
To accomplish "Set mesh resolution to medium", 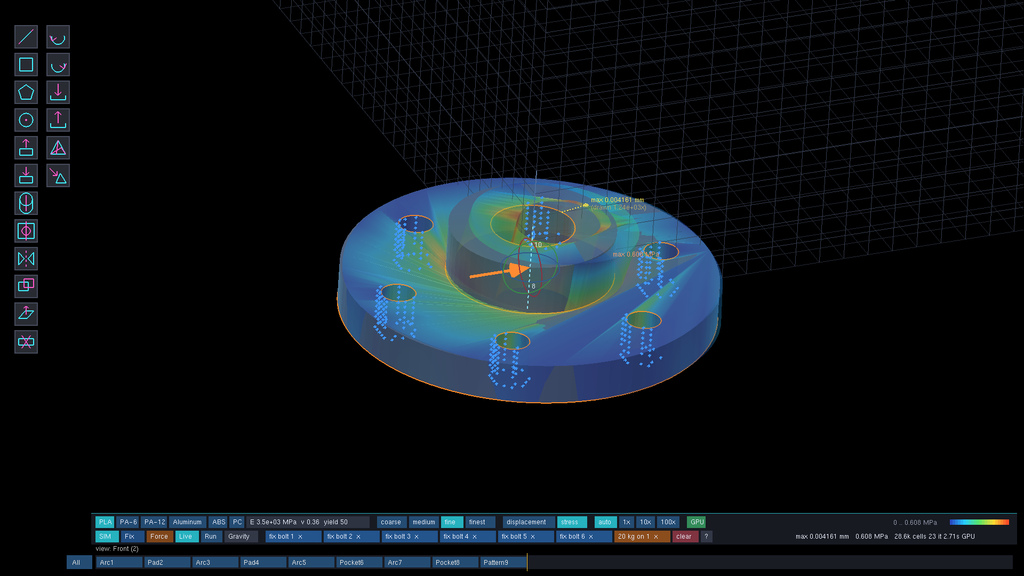I will (423, 522).
